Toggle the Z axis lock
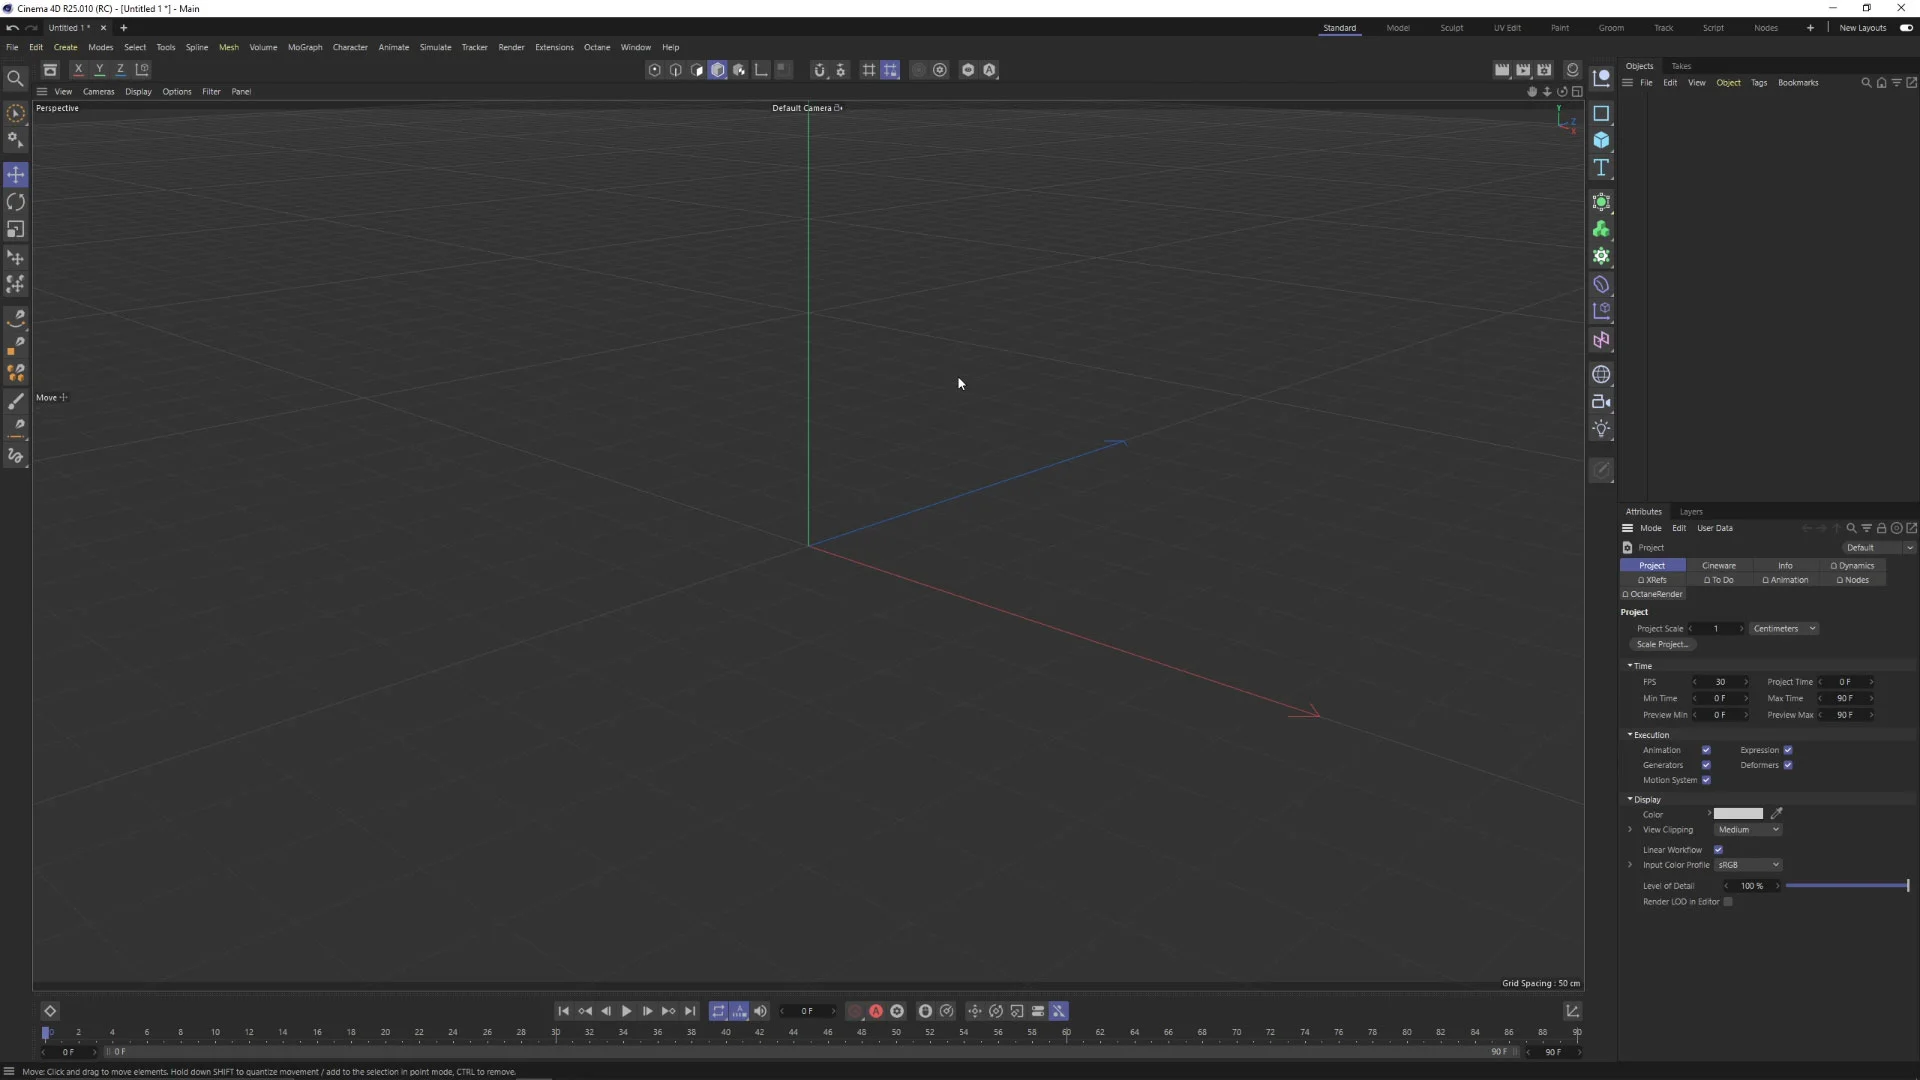Viewport: 1920px width, 1080px height. pyautogui.click(x=120, y=69)
